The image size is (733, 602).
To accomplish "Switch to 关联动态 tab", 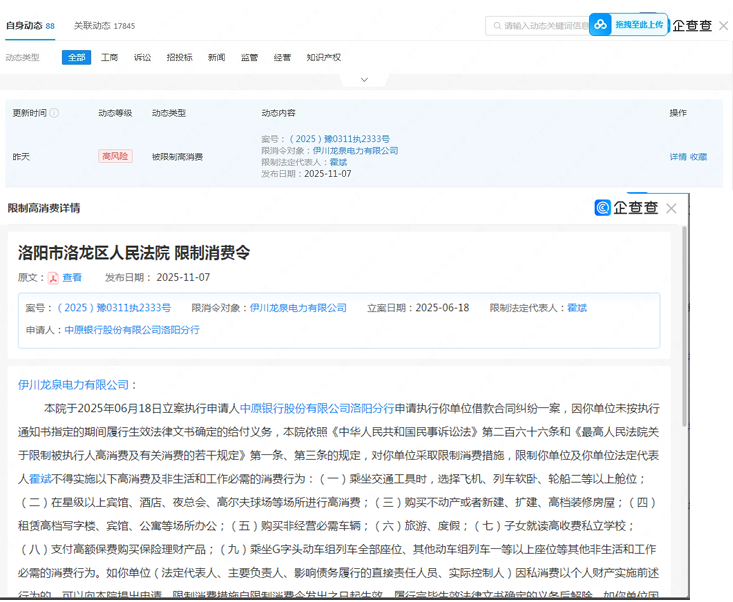I will click(104, 25).
